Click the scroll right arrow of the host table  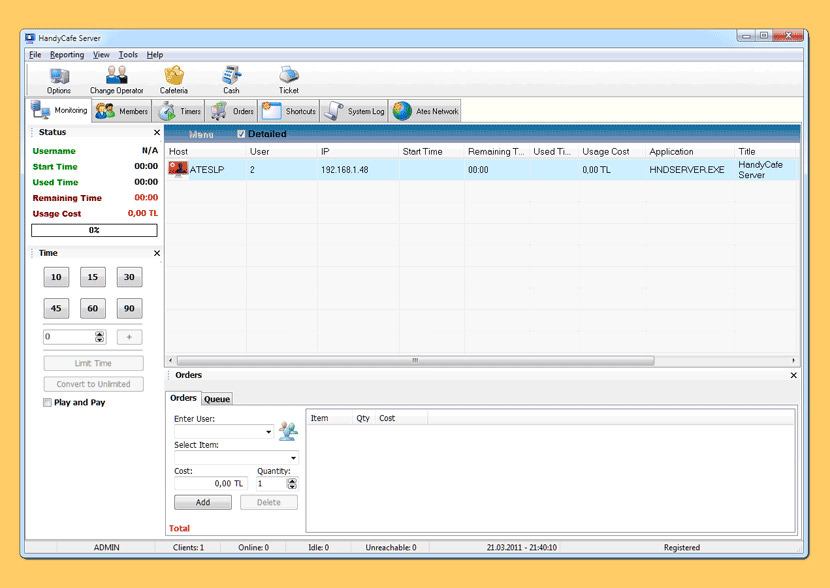click(x=793, y=360)
